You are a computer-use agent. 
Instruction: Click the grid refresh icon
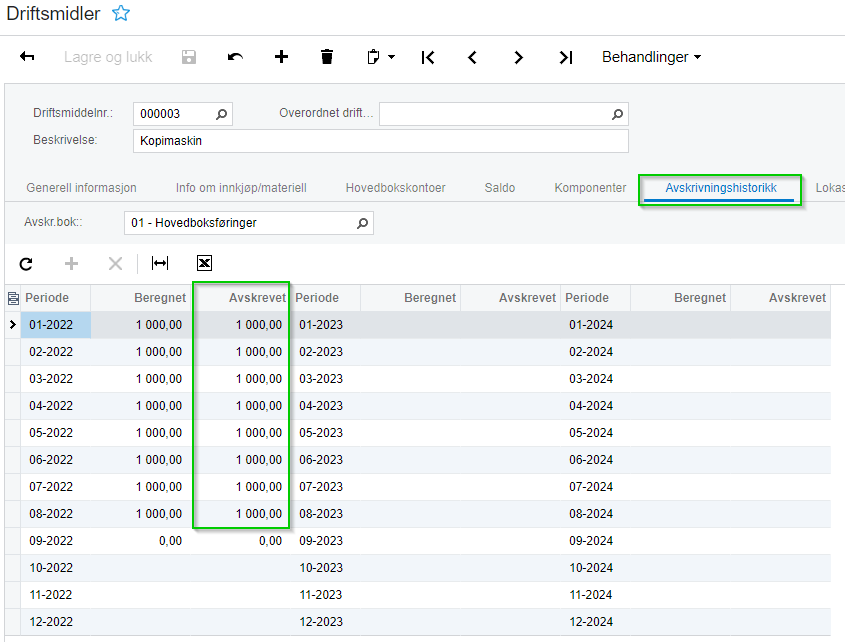26,263
